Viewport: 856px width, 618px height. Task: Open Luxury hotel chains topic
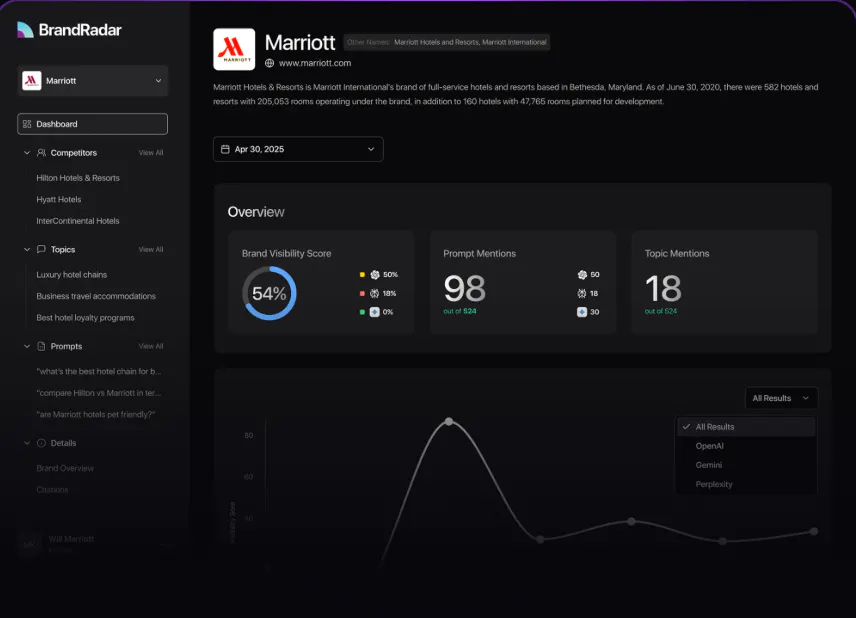[x=72, y=275]
